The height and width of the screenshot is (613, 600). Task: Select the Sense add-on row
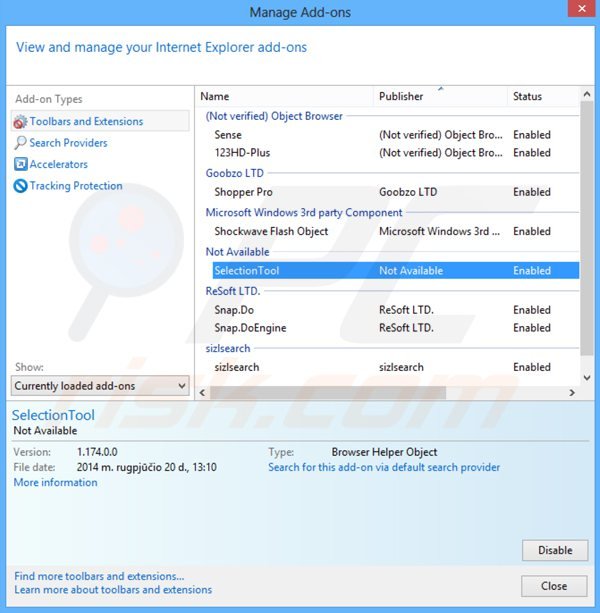396,135
